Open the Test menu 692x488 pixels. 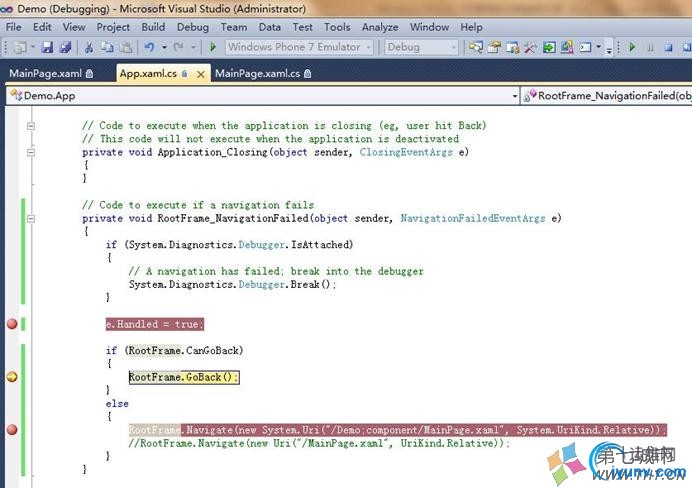pyautogui.click(x=302, y=27)
